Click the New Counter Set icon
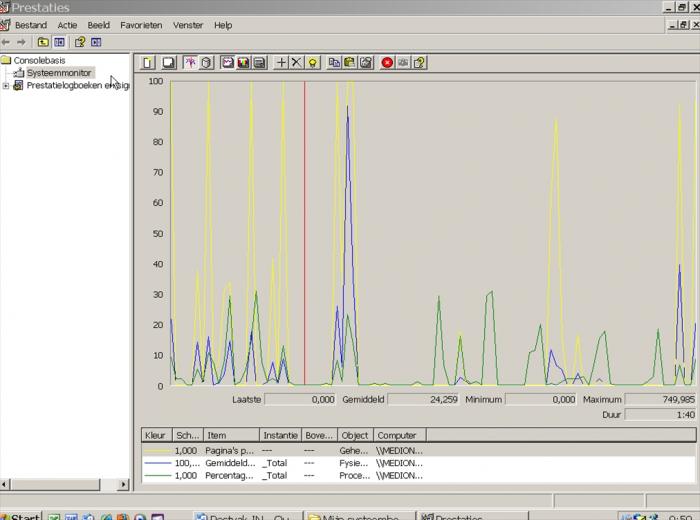 [x=148, y=62]
